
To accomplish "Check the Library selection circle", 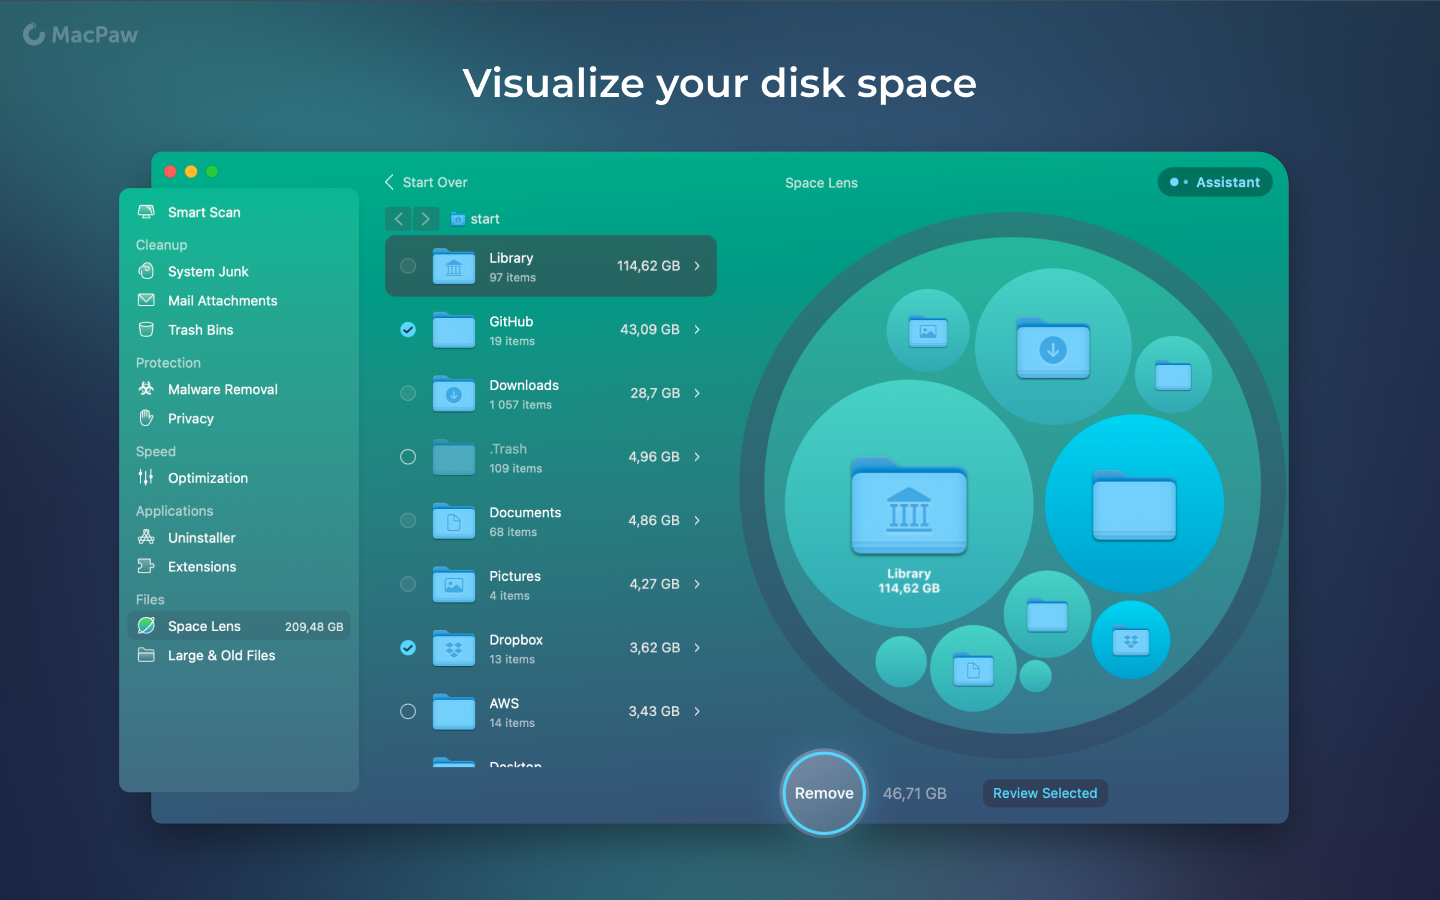I will click(408, 266).
